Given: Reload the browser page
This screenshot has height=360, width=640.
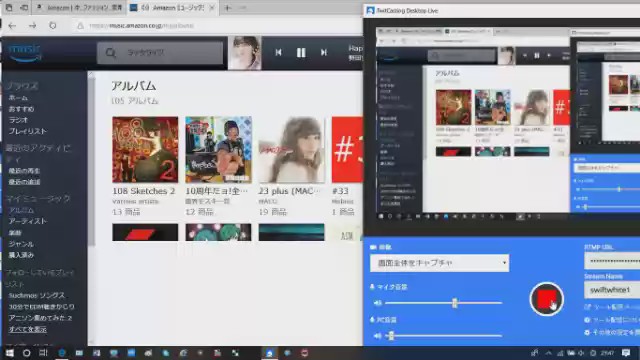Looking at the screenshot, I should [53, 25].
